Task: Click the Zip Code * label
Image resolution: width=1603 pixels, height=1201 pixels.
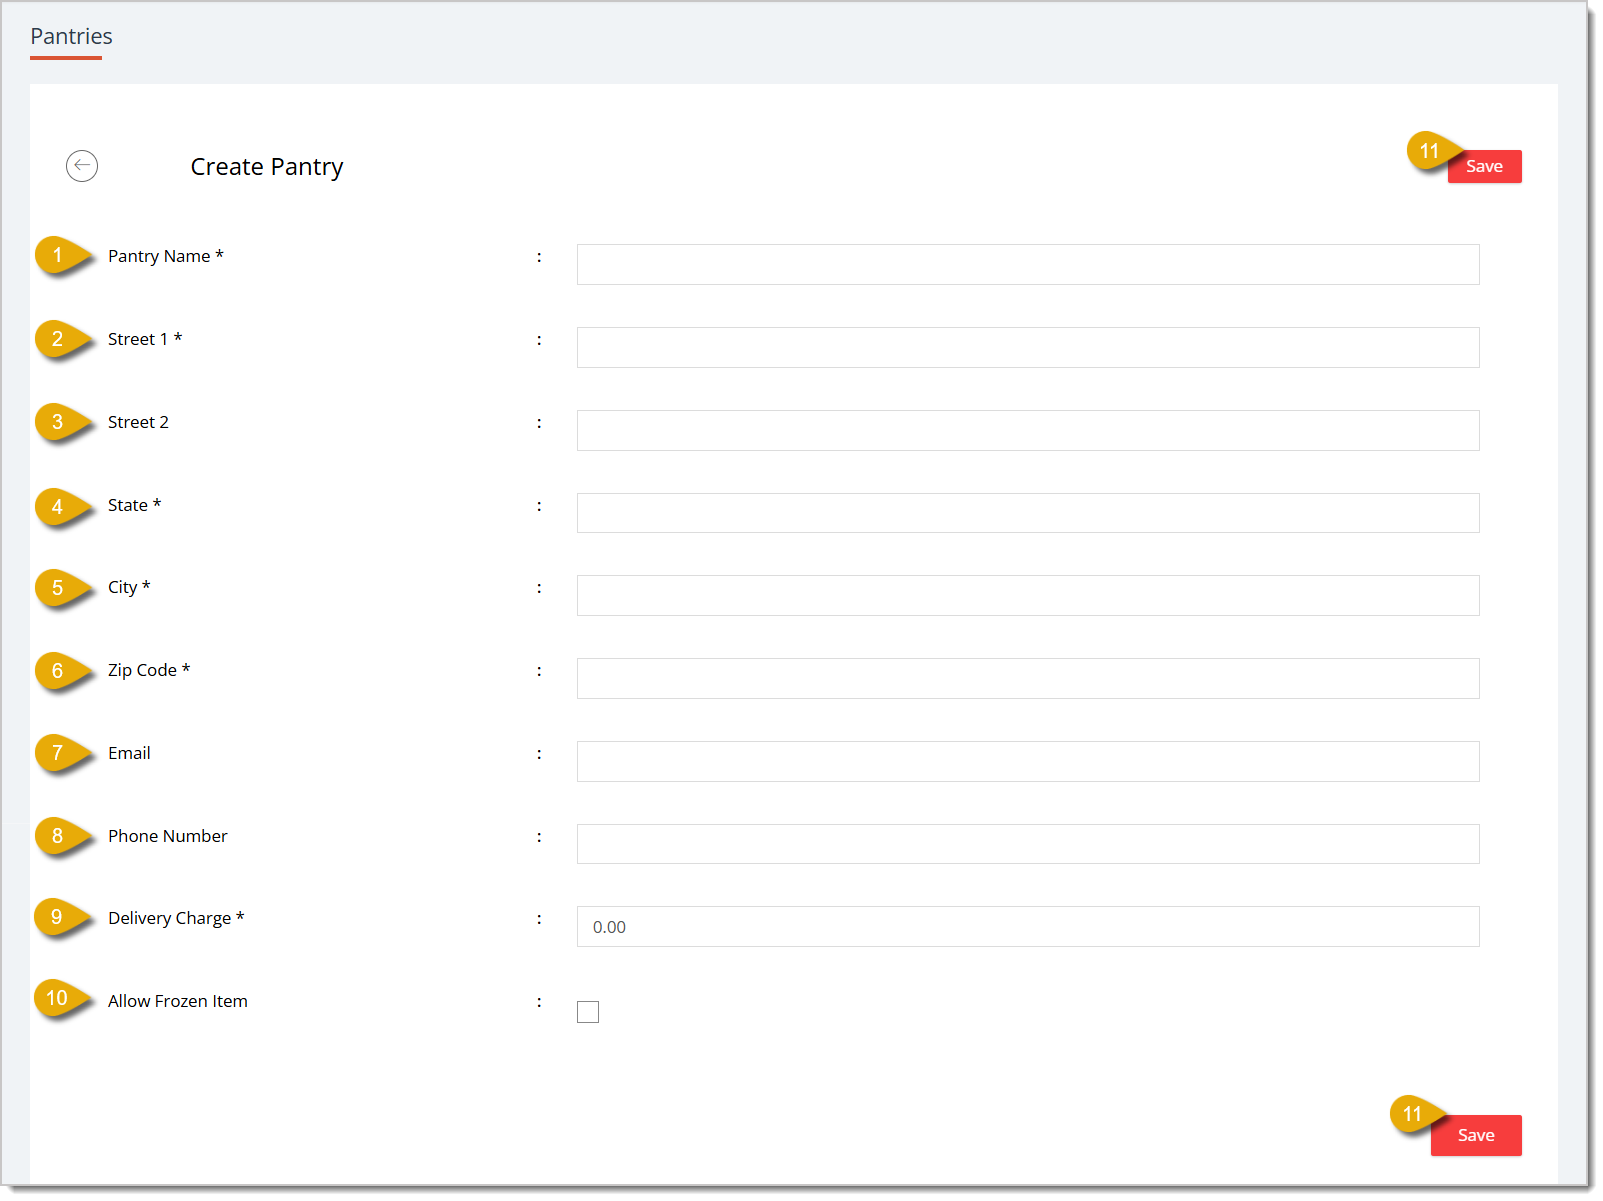Action: [x=149, y=670]
